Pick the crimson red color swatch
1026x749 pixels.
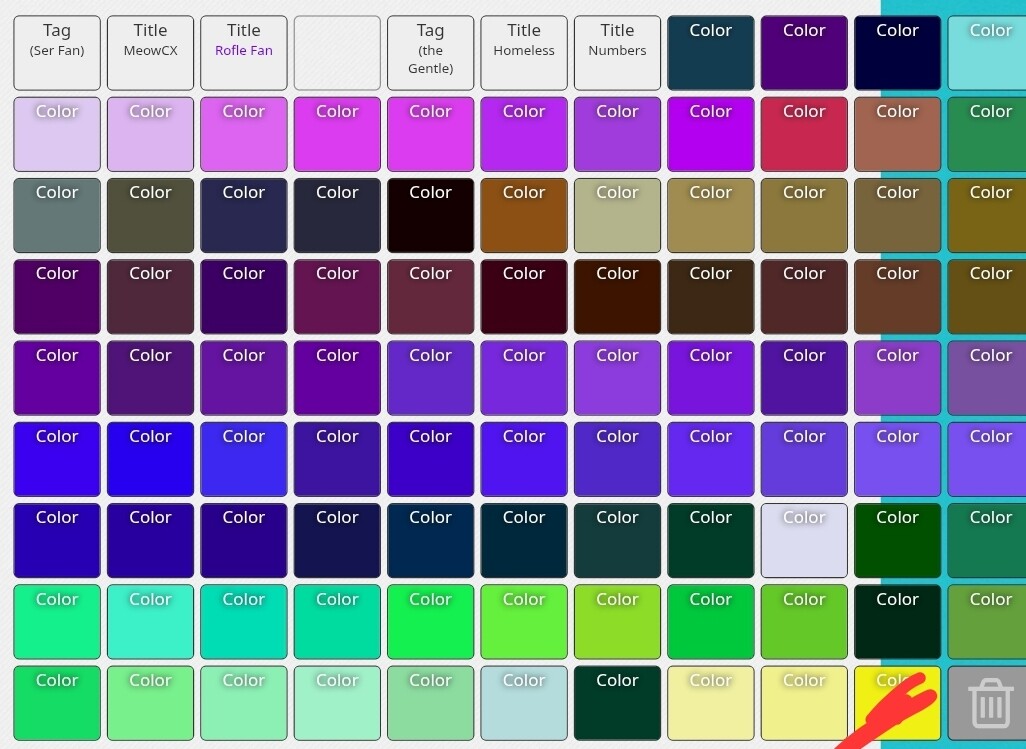pyautogui.click(x=804, y=134)
